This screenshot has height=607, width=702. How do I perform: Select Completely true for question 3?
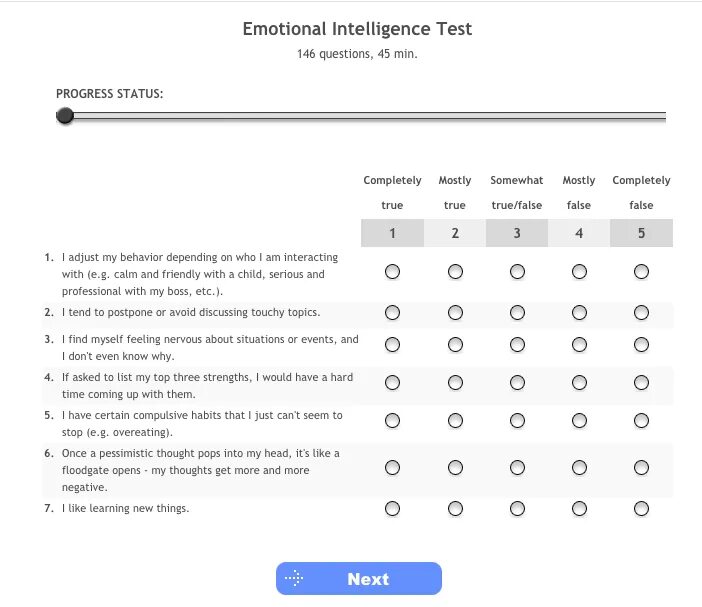point(392,345)
